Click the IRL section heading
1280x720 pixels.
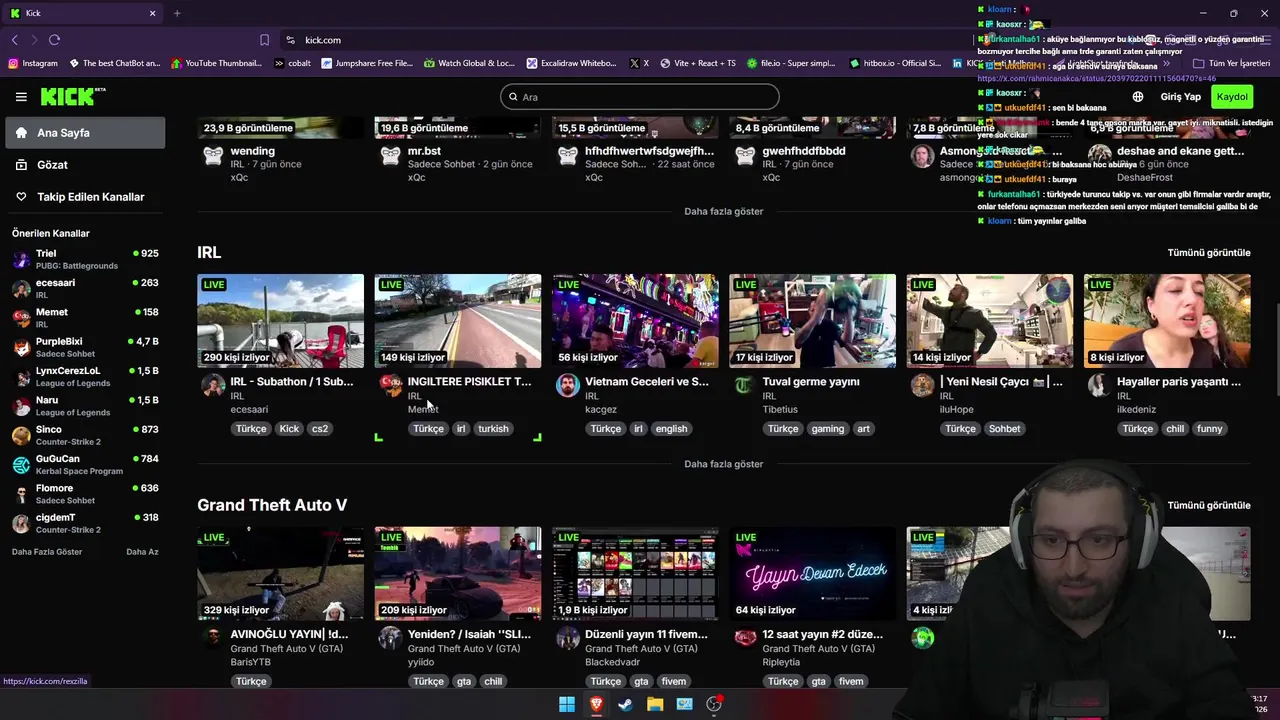click(209, 253)
